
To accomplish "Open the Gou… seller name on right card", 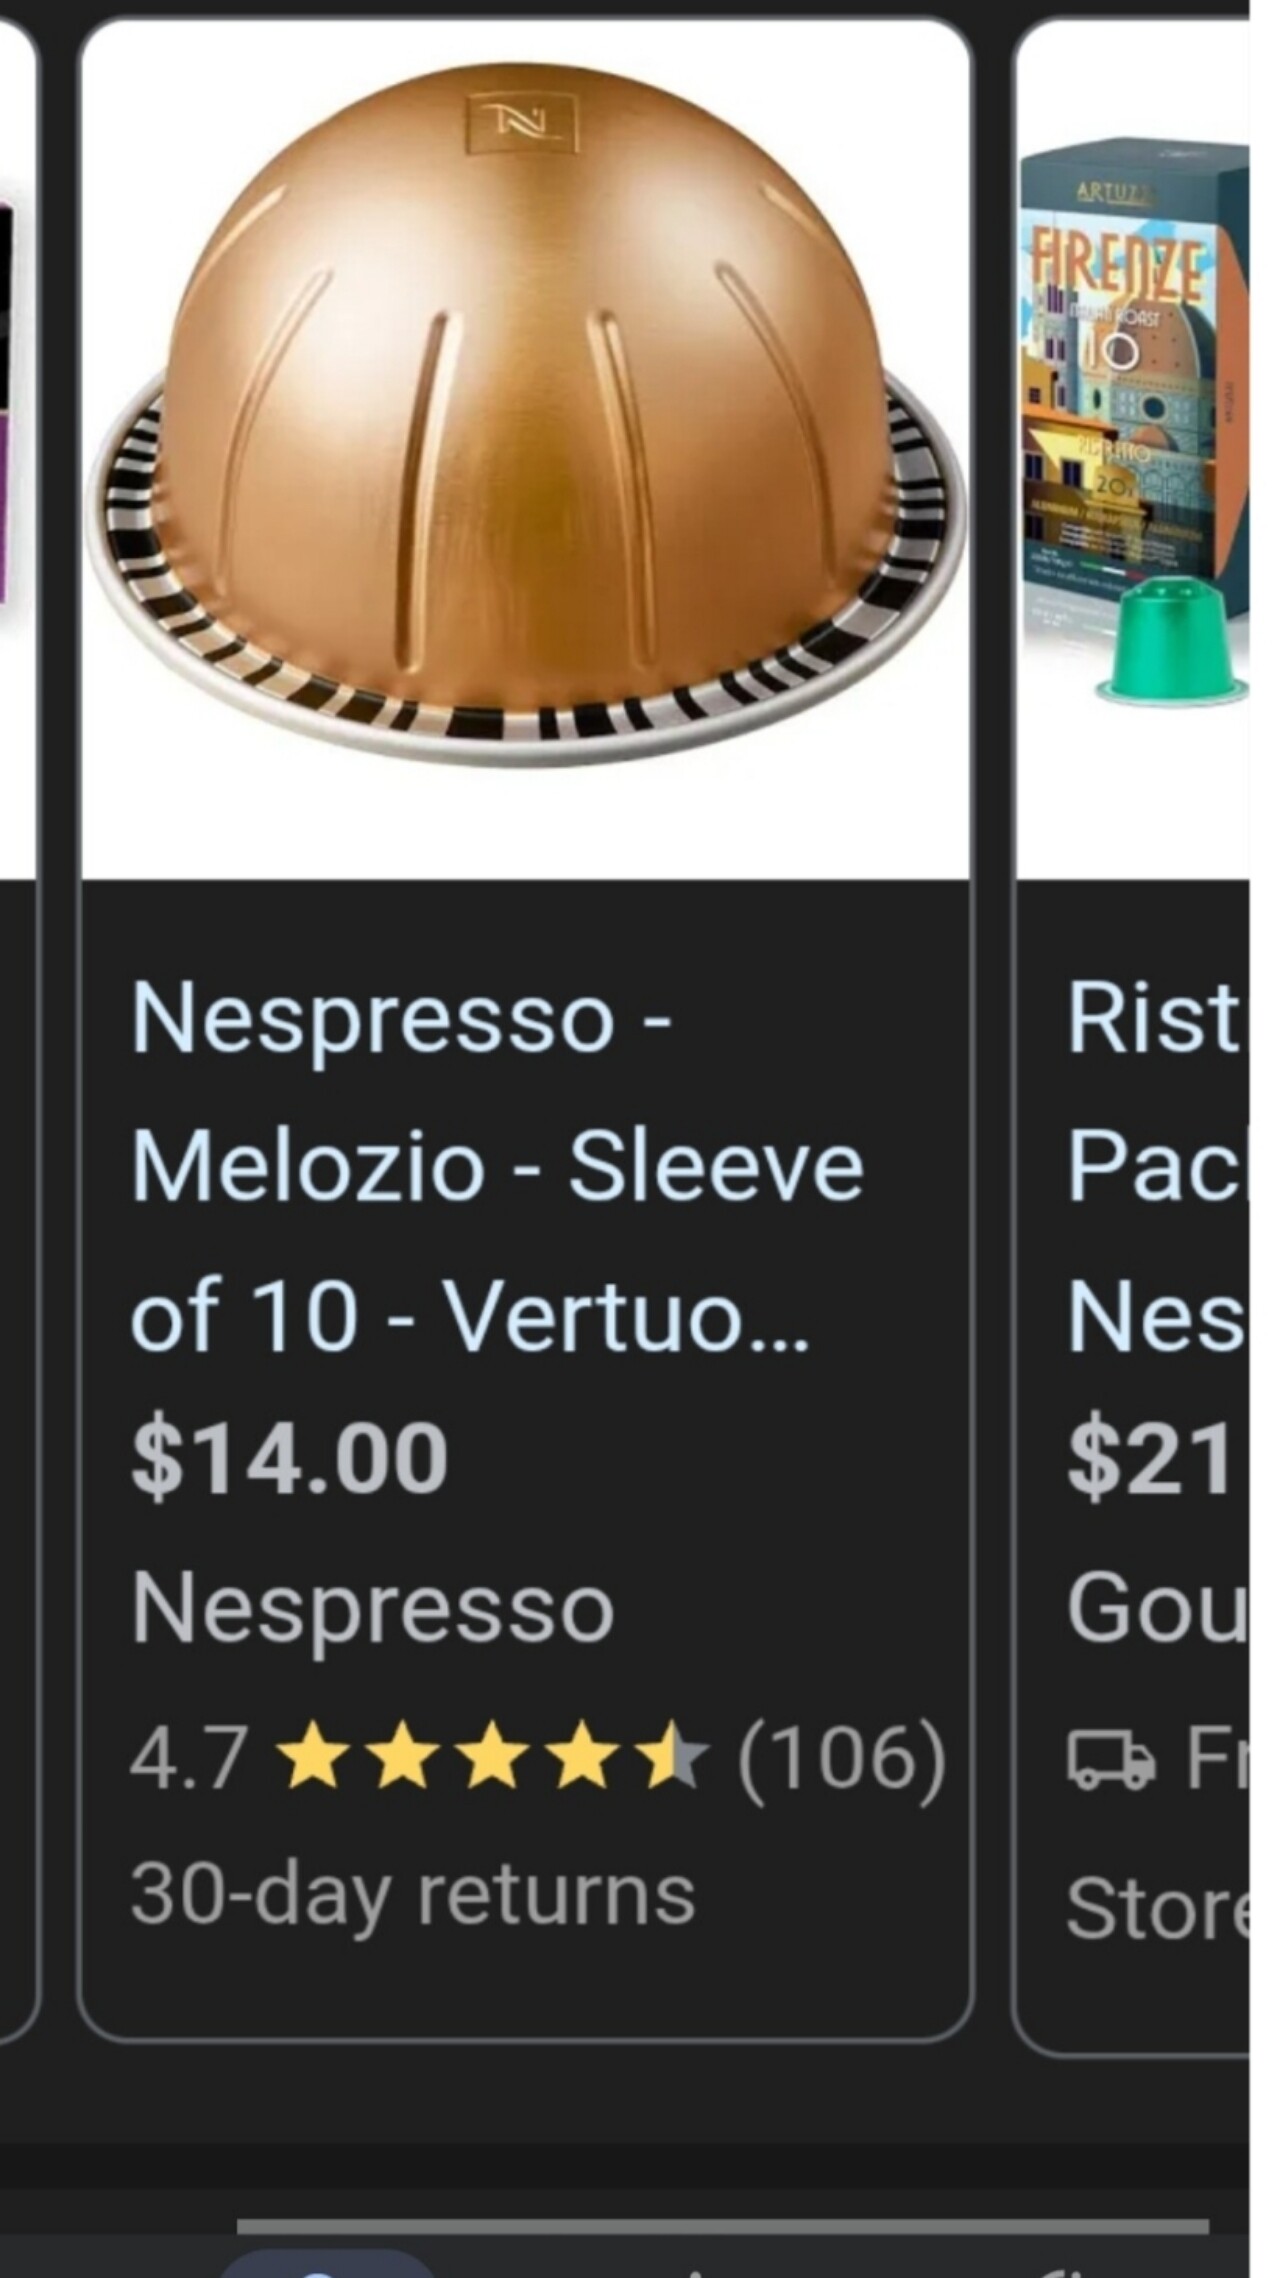I will (x=1158, y=1609).
